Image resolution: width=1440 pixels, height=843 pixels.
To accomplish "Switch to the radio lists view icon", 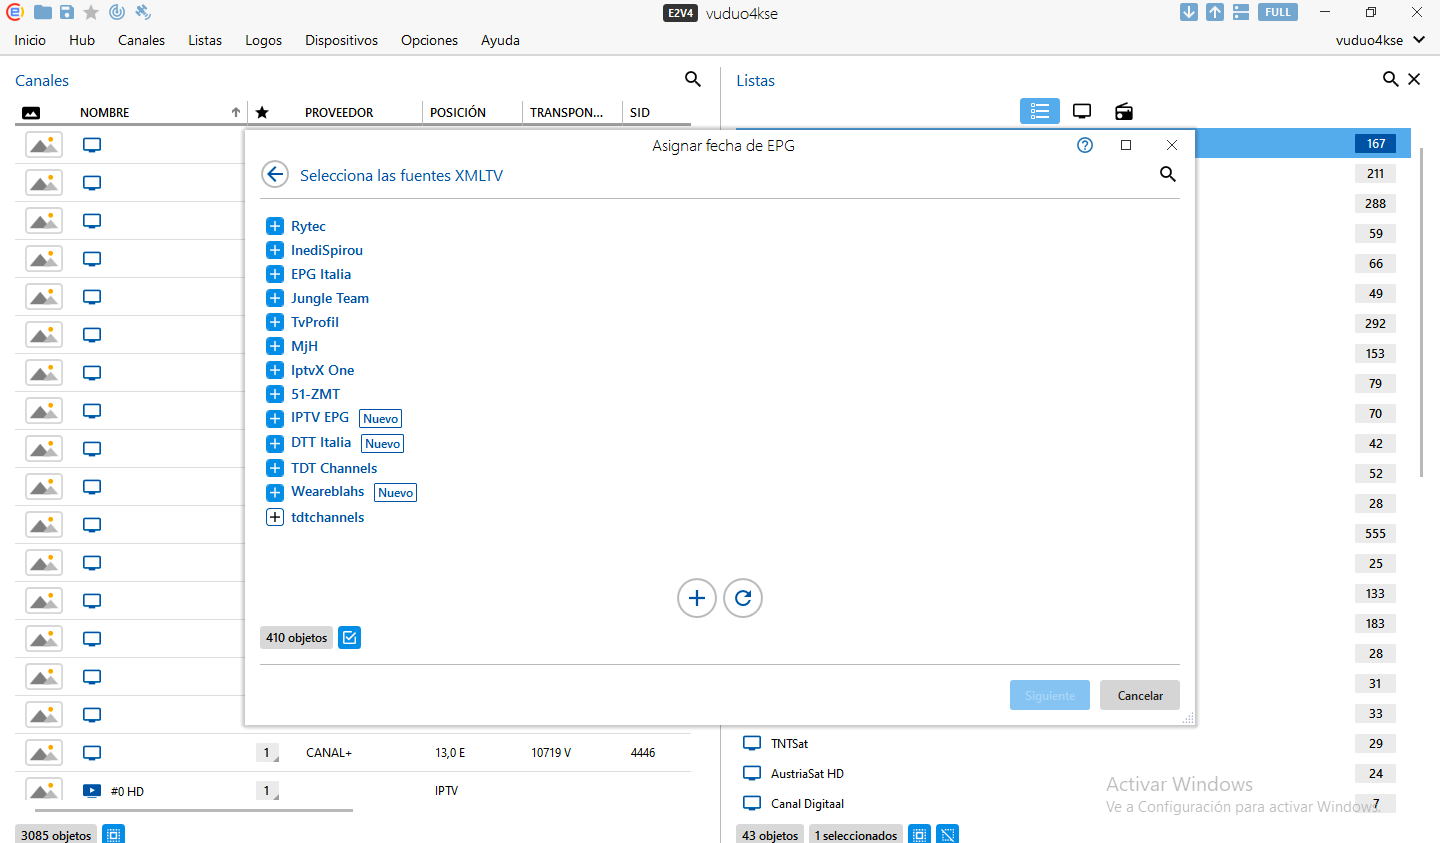I will coord(1124,111).
